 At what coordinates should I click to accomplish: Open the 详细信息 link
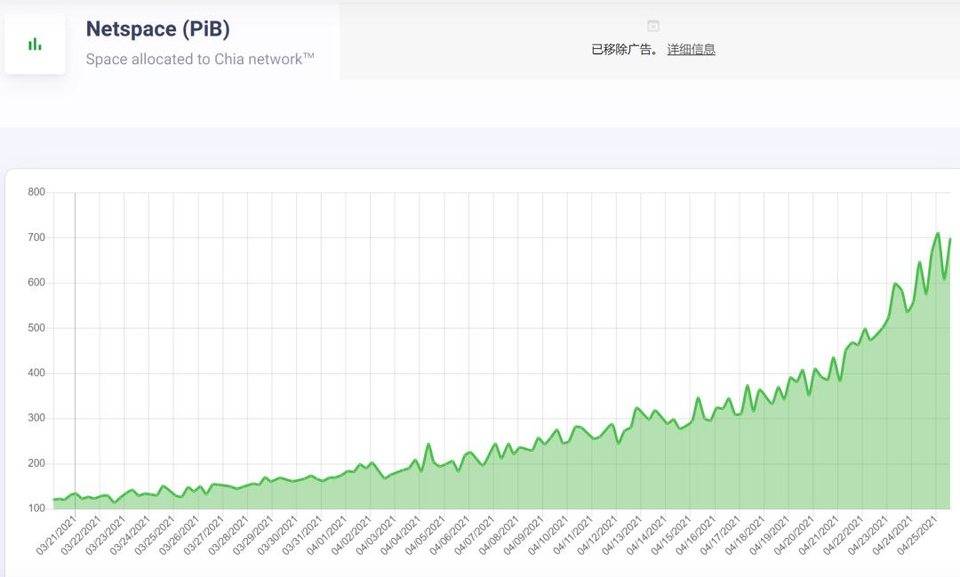[x=691, y=49]
